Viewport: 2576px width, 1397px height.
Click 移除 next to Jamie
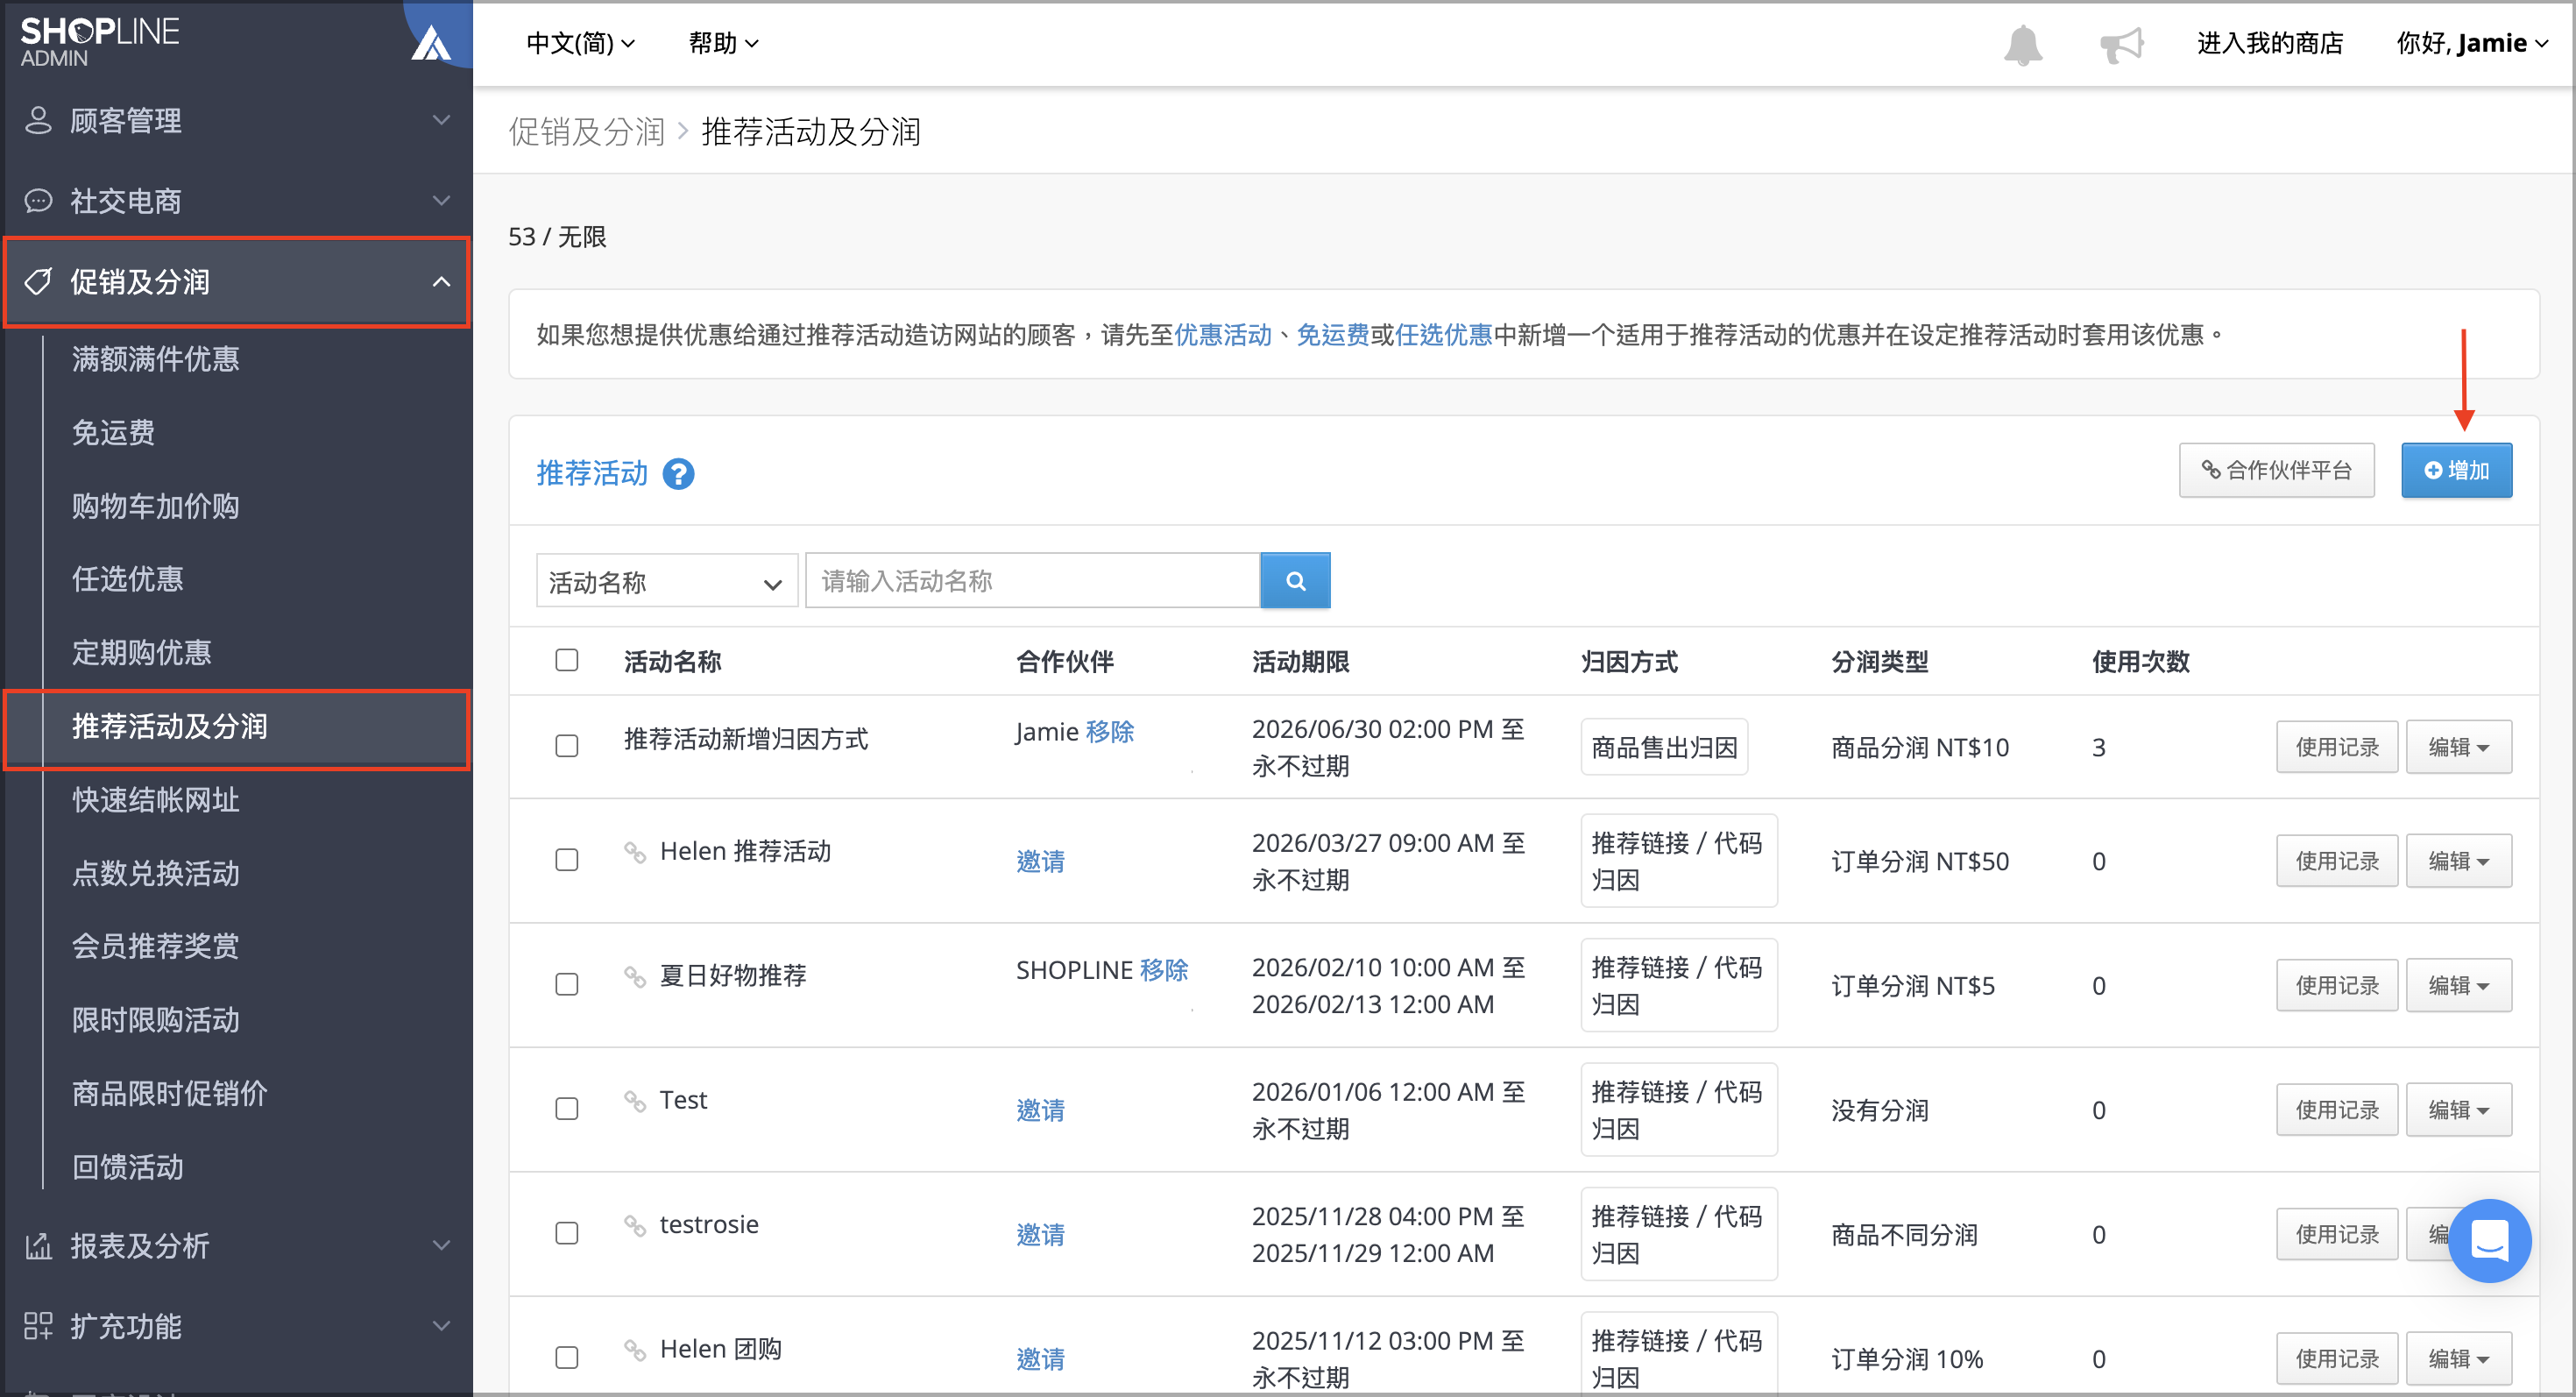1110,732
